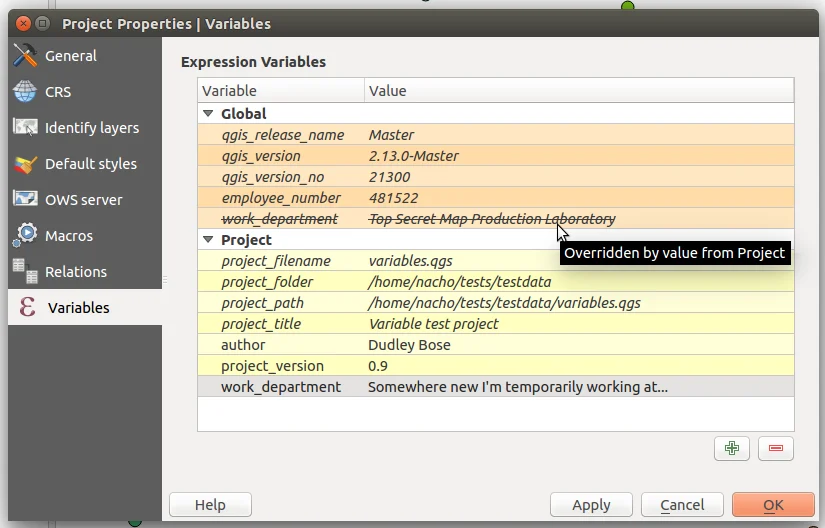Click the value variables.qgs
825x528 pixels.
[x=410, y=261]
